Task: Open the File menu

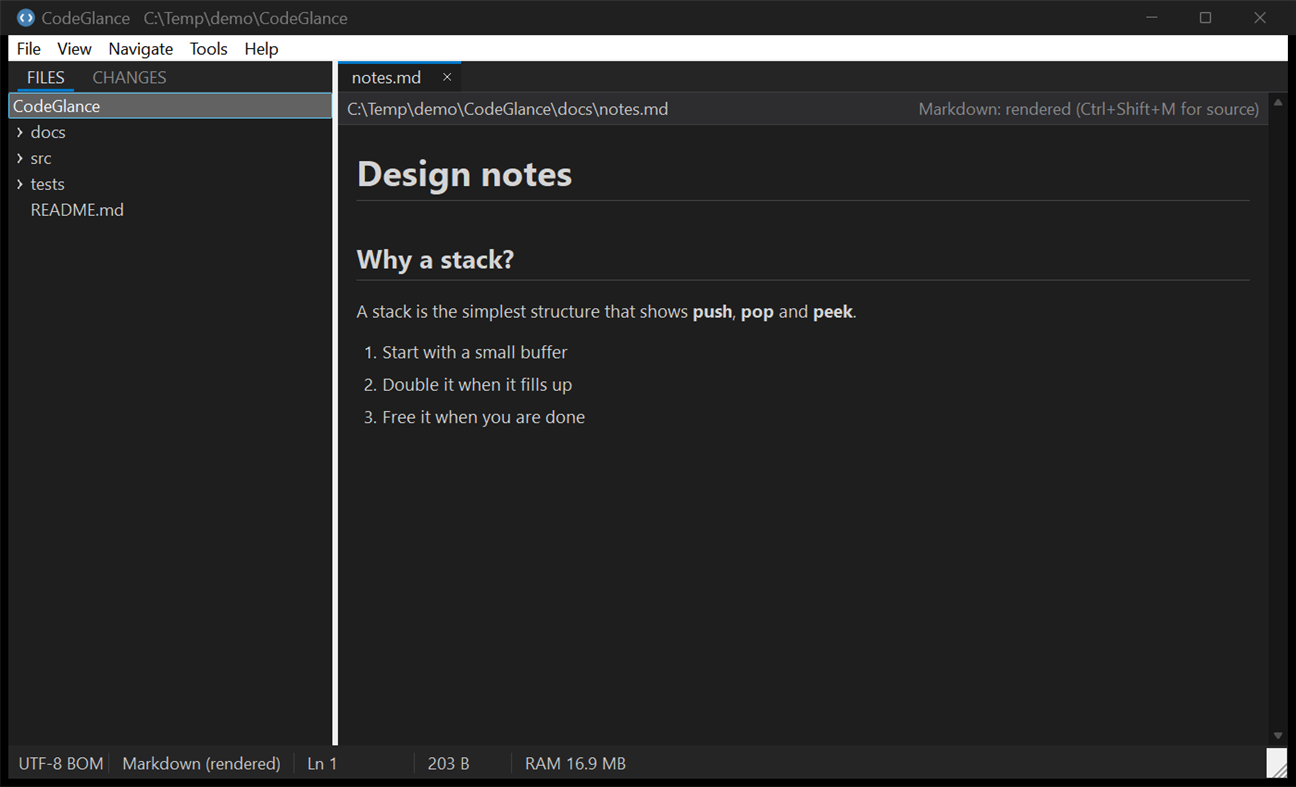Action: click(x=29, y=49)
